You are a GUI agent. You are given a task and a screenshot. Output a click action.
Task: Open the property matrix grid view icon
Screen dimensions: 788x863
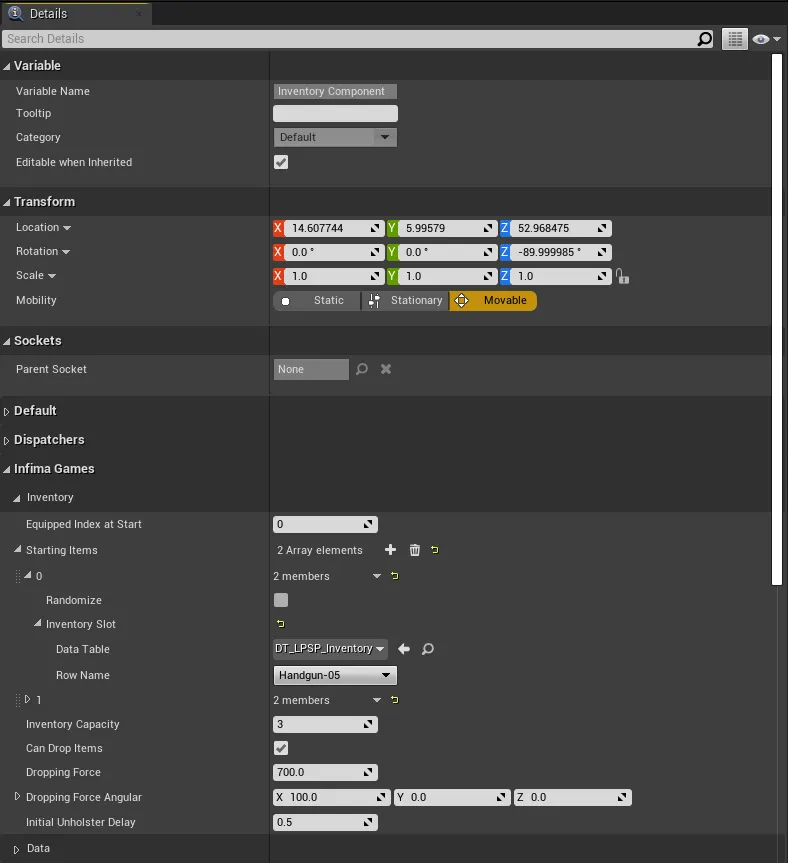[x=735, y=39]
